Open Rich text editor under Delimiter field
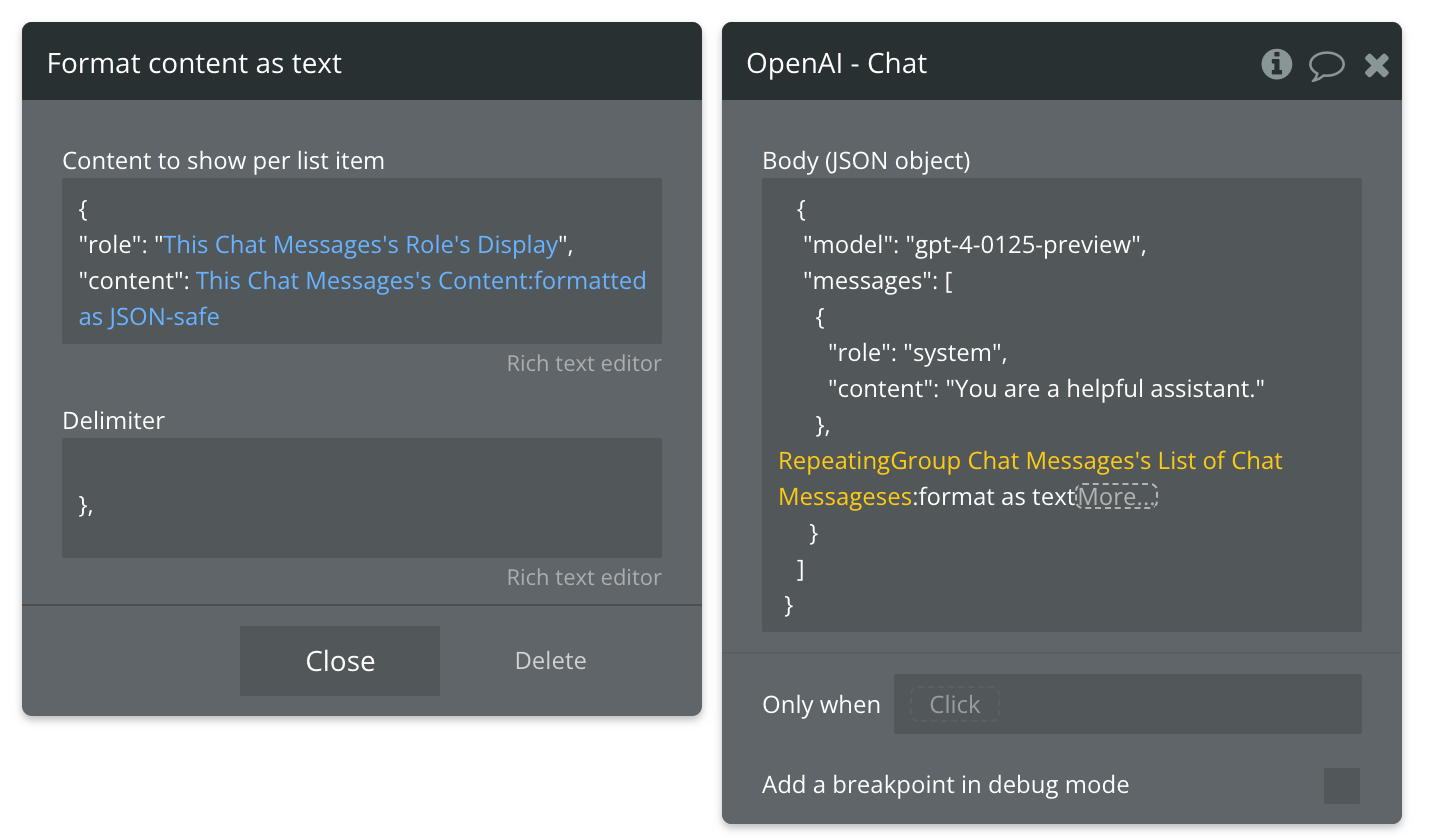Image resolution: width=1442 pixels, height=838 pixels. (583, 577)
